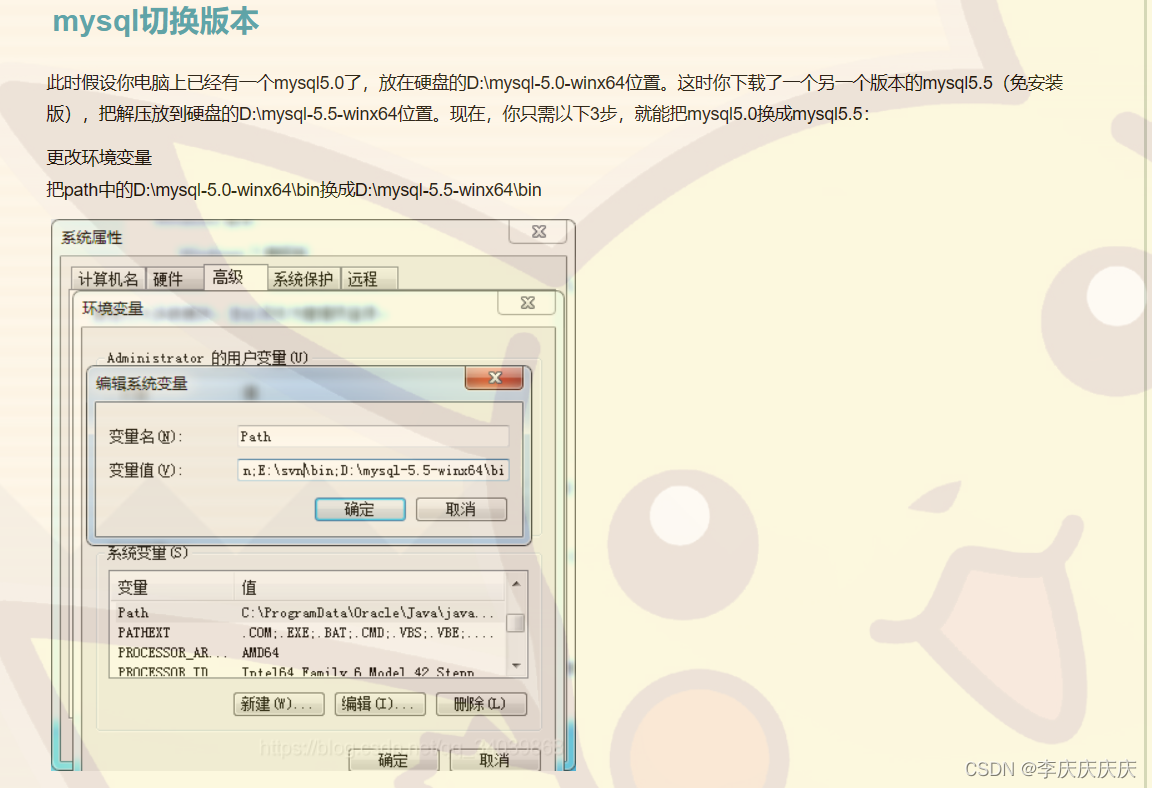Click the 删除(L) button

pyautogui.click(x=481, y=704)
